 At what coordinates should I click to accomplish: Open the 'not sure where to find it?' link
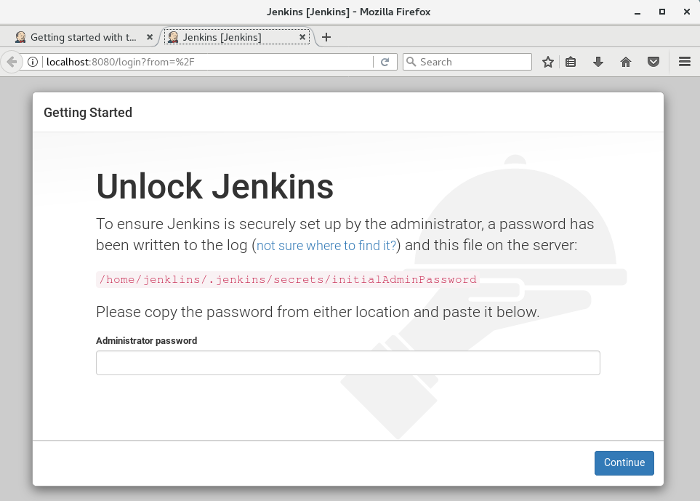(x=327, y=245)
